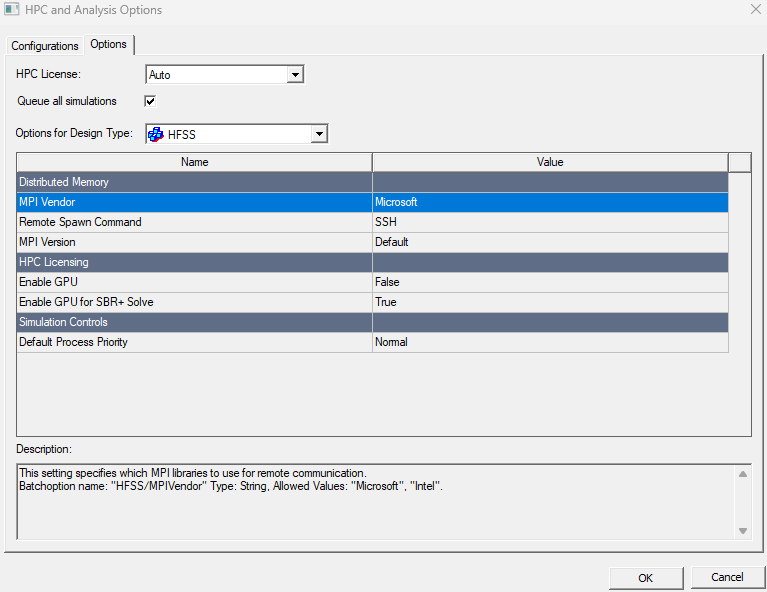Select the MPI Version row
Image resolution: width=767 pixels, height=592 pixels.
(194, 242)
